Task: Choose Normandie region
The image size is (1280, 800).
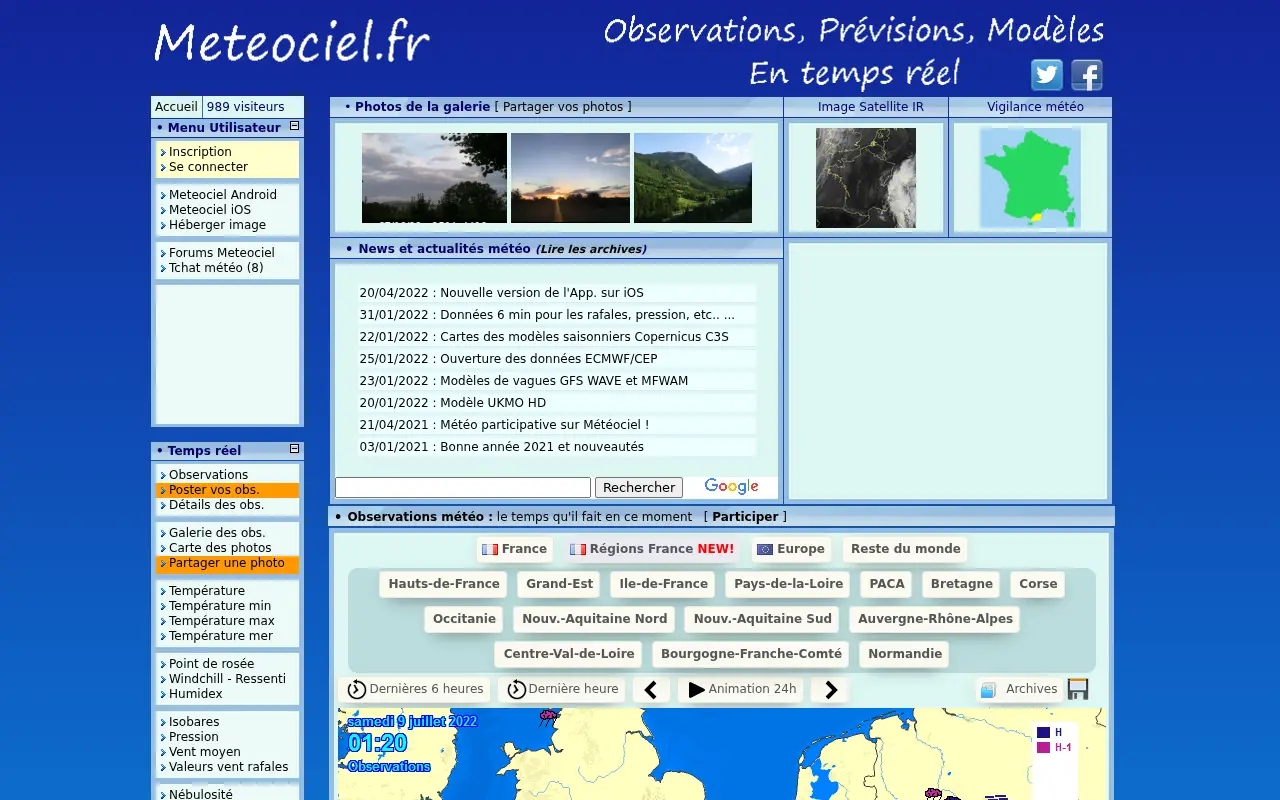Action: point(905,654)
